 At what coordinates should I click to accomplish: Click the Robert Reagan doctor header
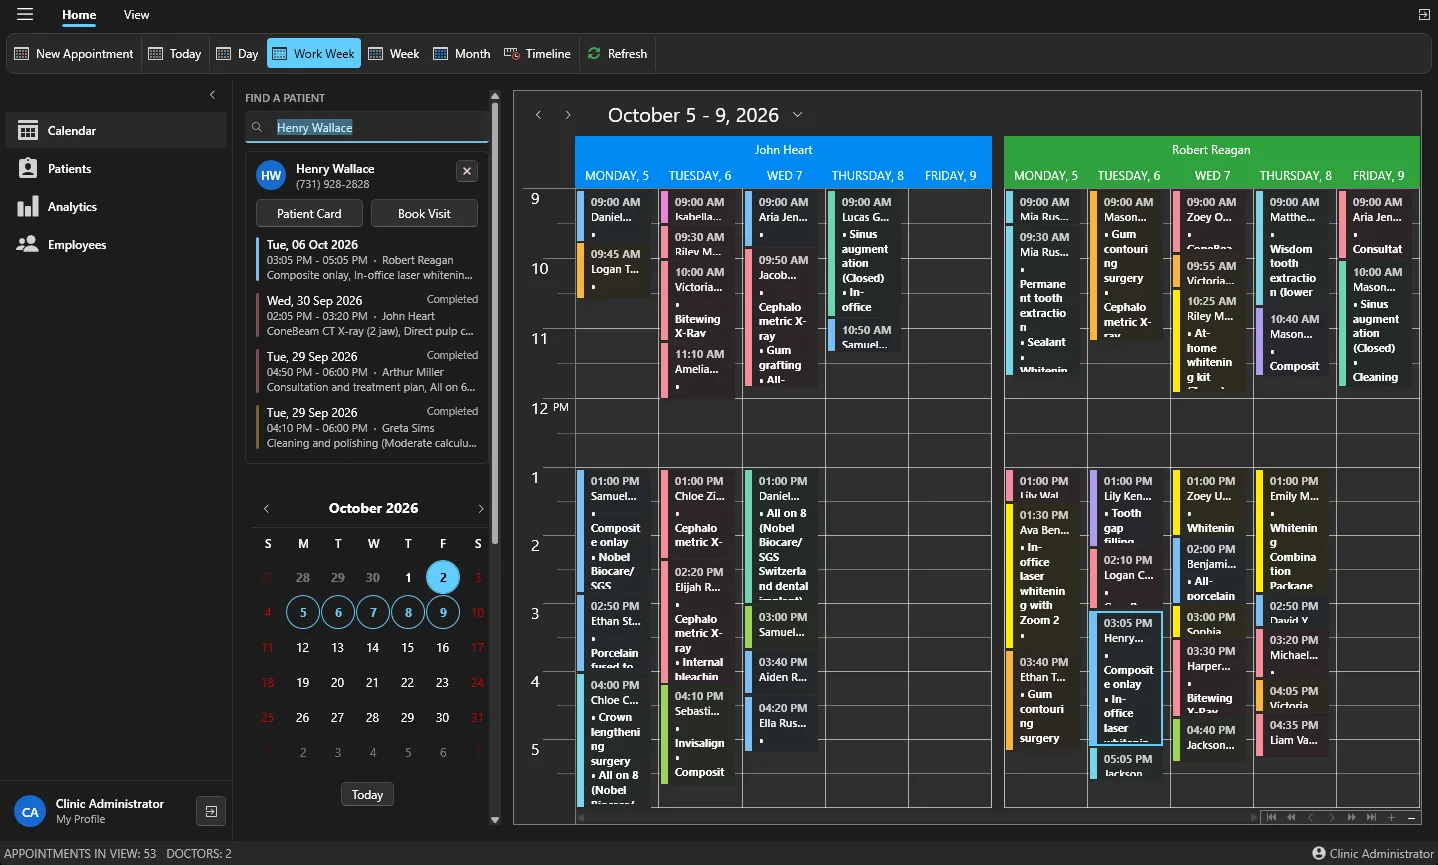pyautogui.click(x=1211, y=150)
